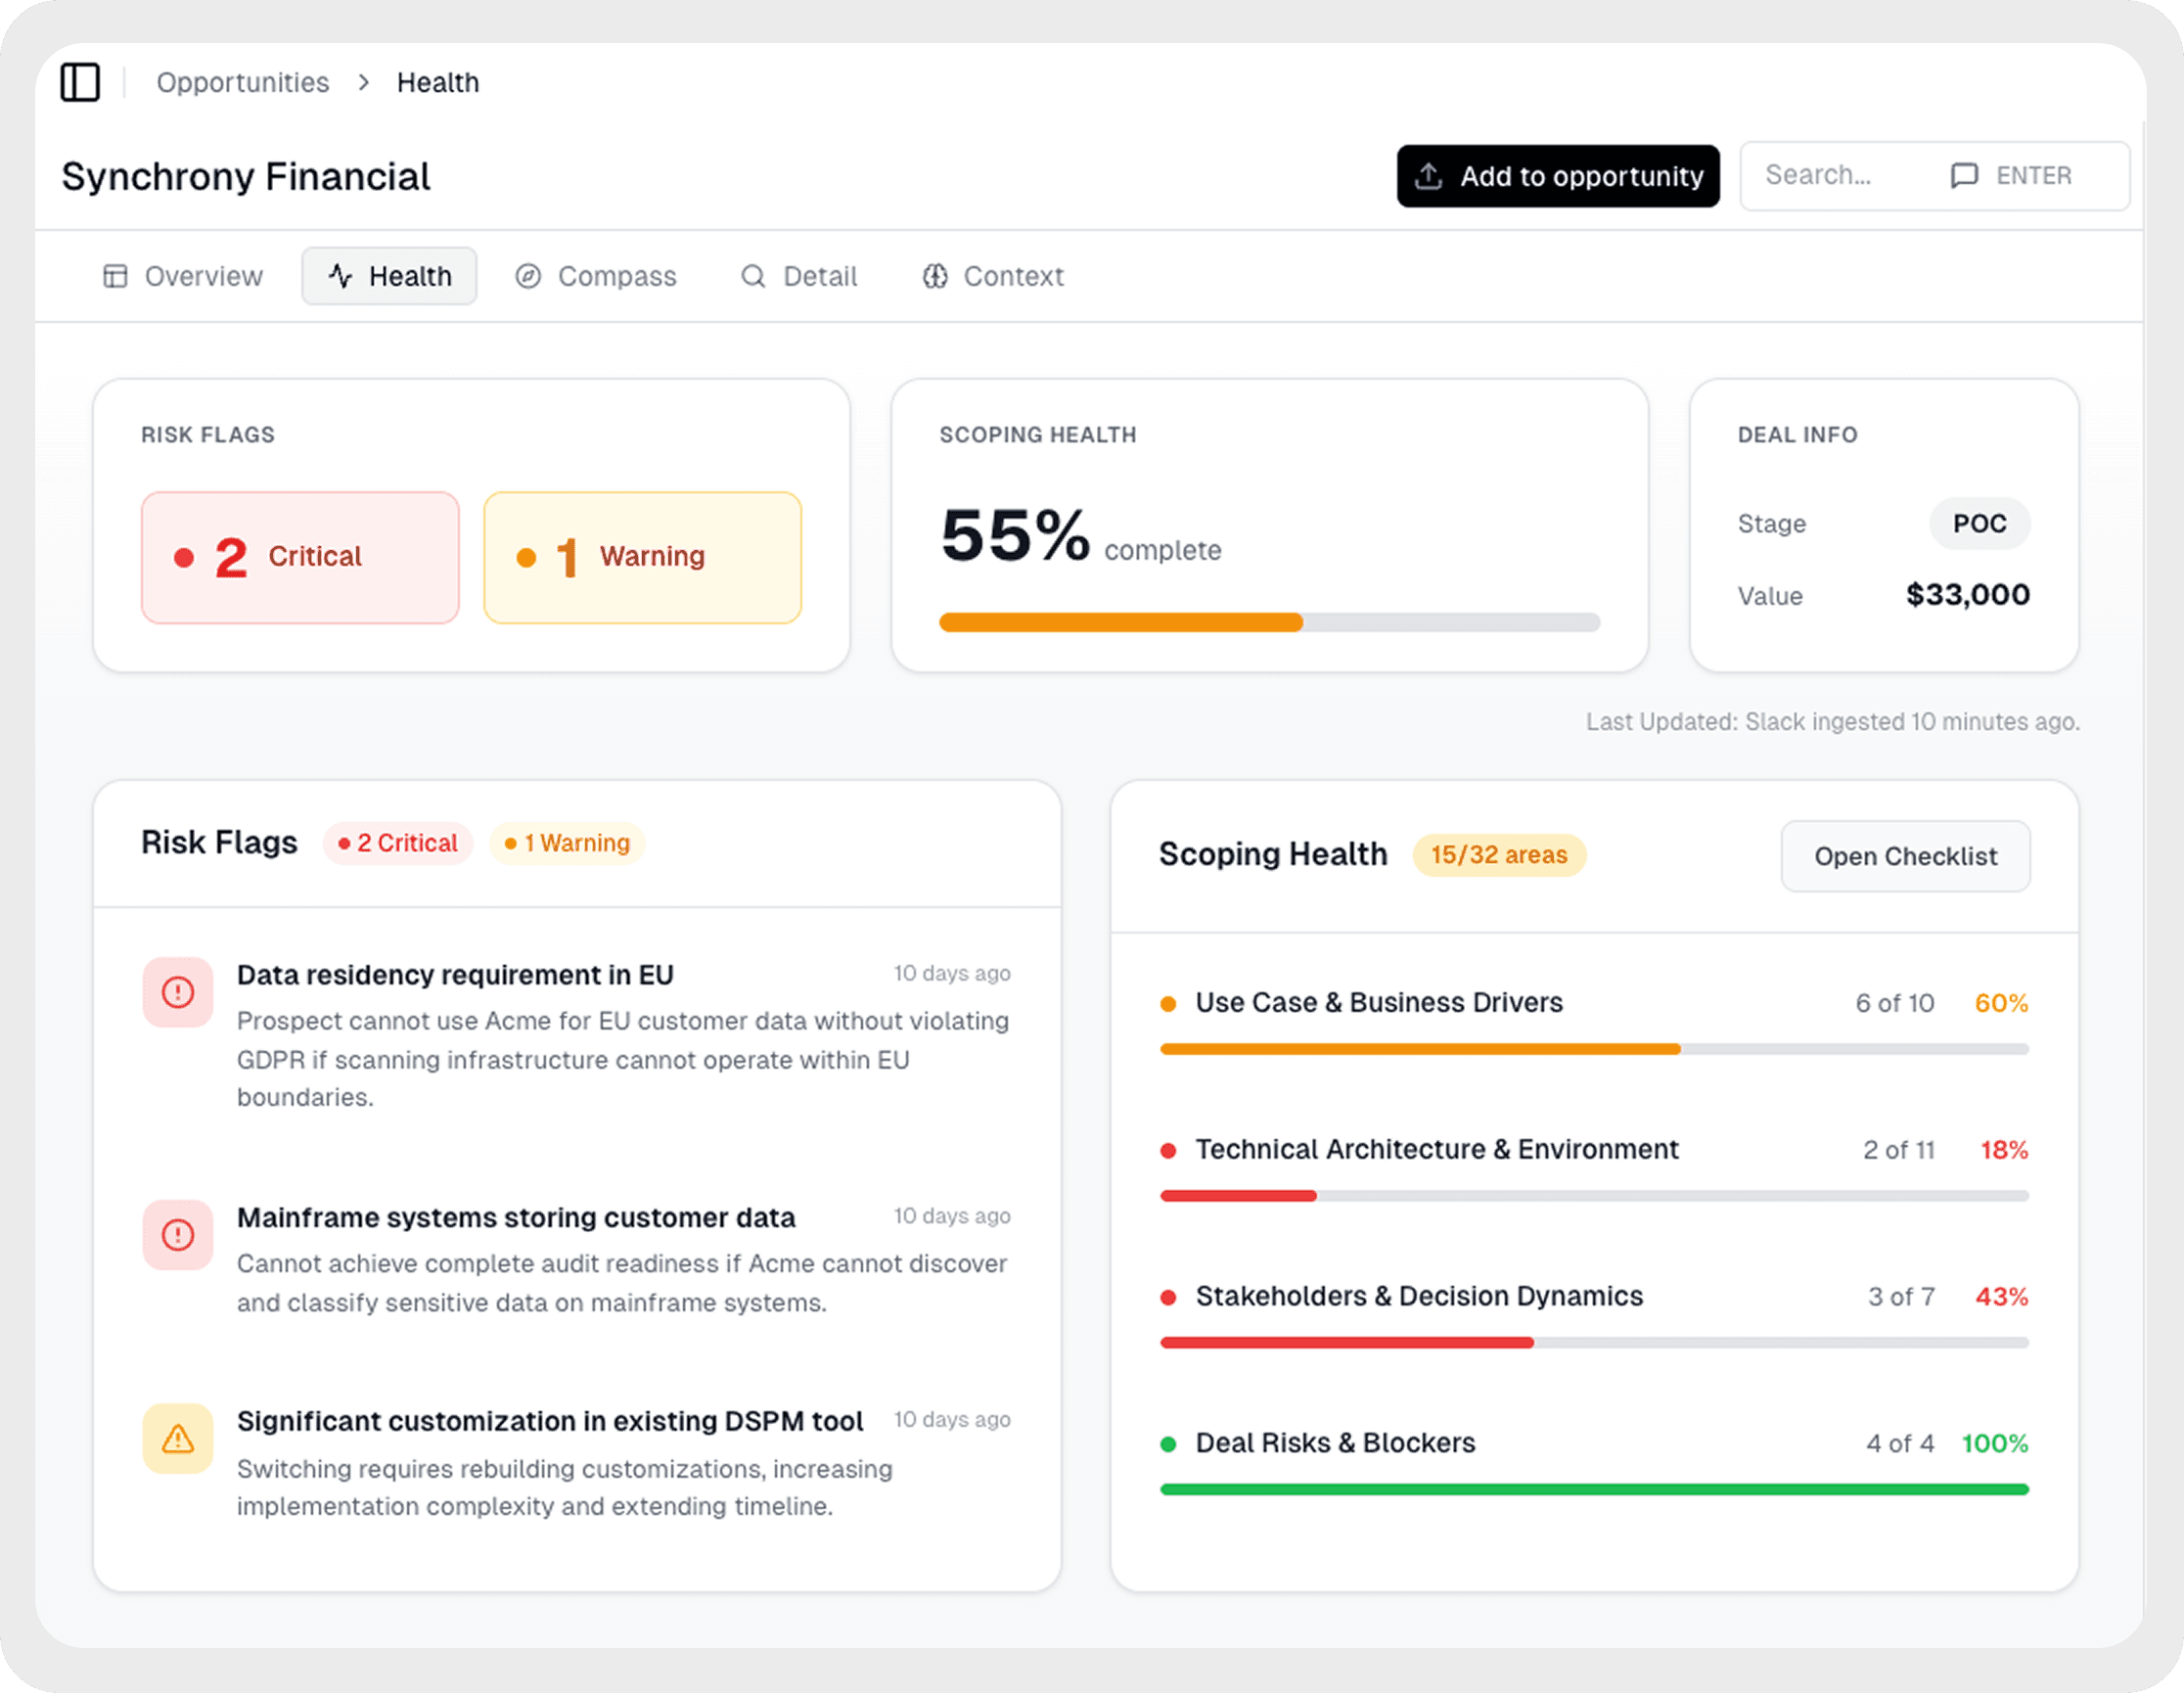Click the upload icon on Add to opportunity

coord(1428,176)
